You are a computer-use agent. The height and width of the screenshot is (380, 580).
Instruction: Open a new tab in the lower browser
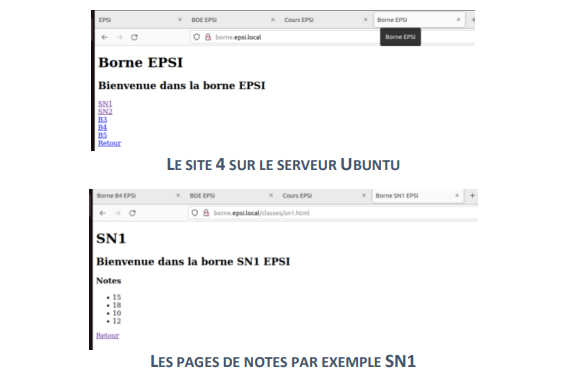pyautogui.click(x=472, y=195)
